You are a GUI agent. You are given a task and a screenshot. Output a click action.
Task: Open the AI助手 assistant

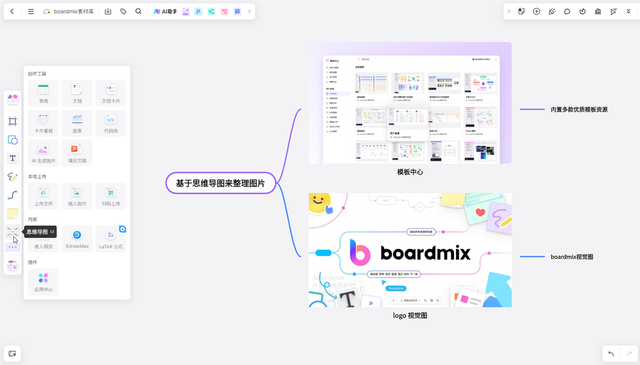click(165, 11)
